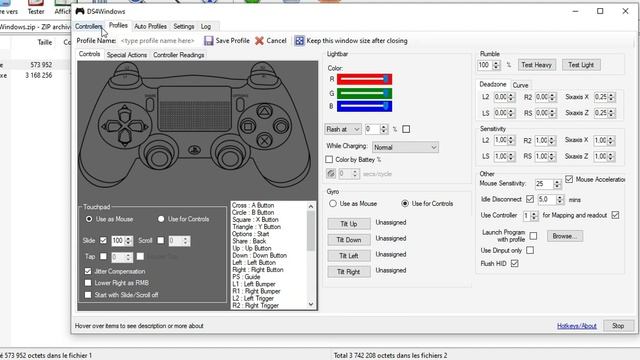Open the Hotkeys/About link
Image resolution: width=640 pixels, height=360 pixels.
(577, 326)
